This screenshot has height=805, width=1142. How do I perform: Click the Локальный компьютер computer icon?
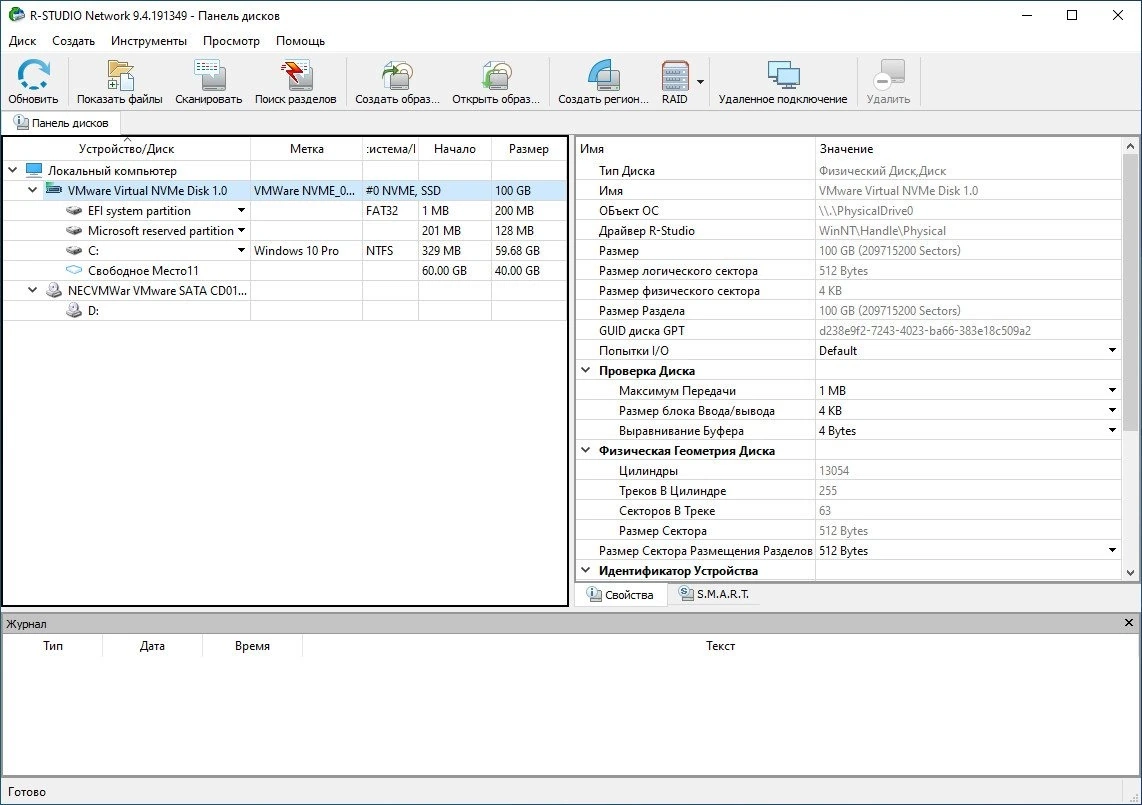tap(34, 170)
